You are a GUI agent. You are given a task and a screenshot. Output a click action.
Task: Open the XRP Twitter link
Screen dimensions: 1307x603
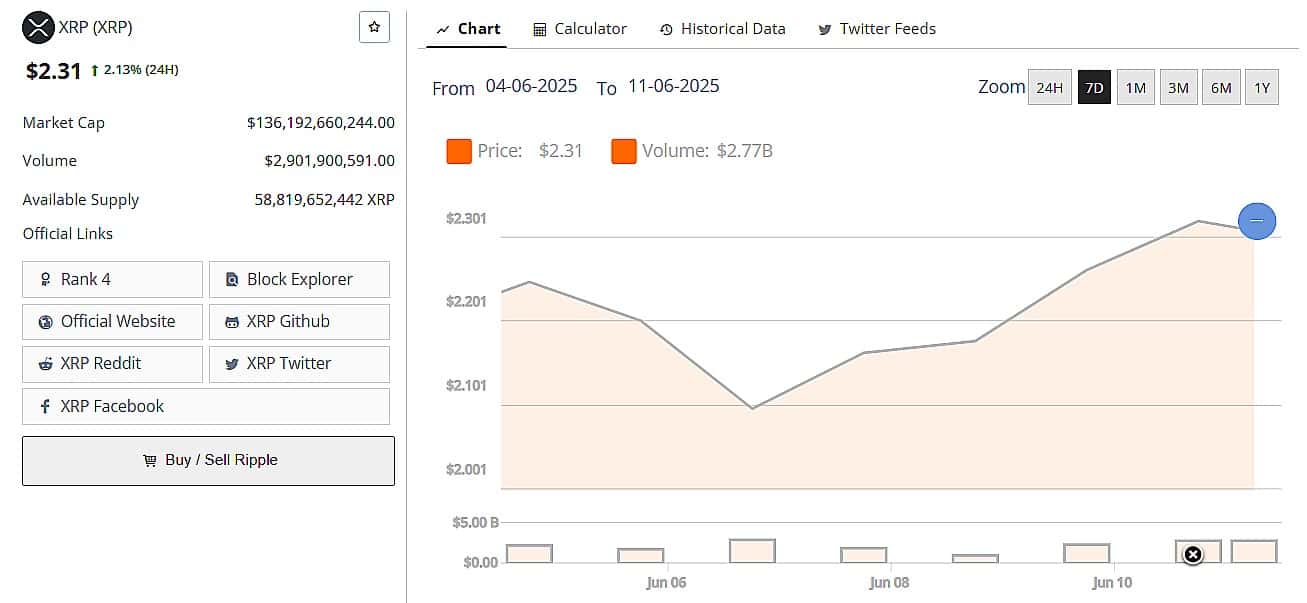299,364
